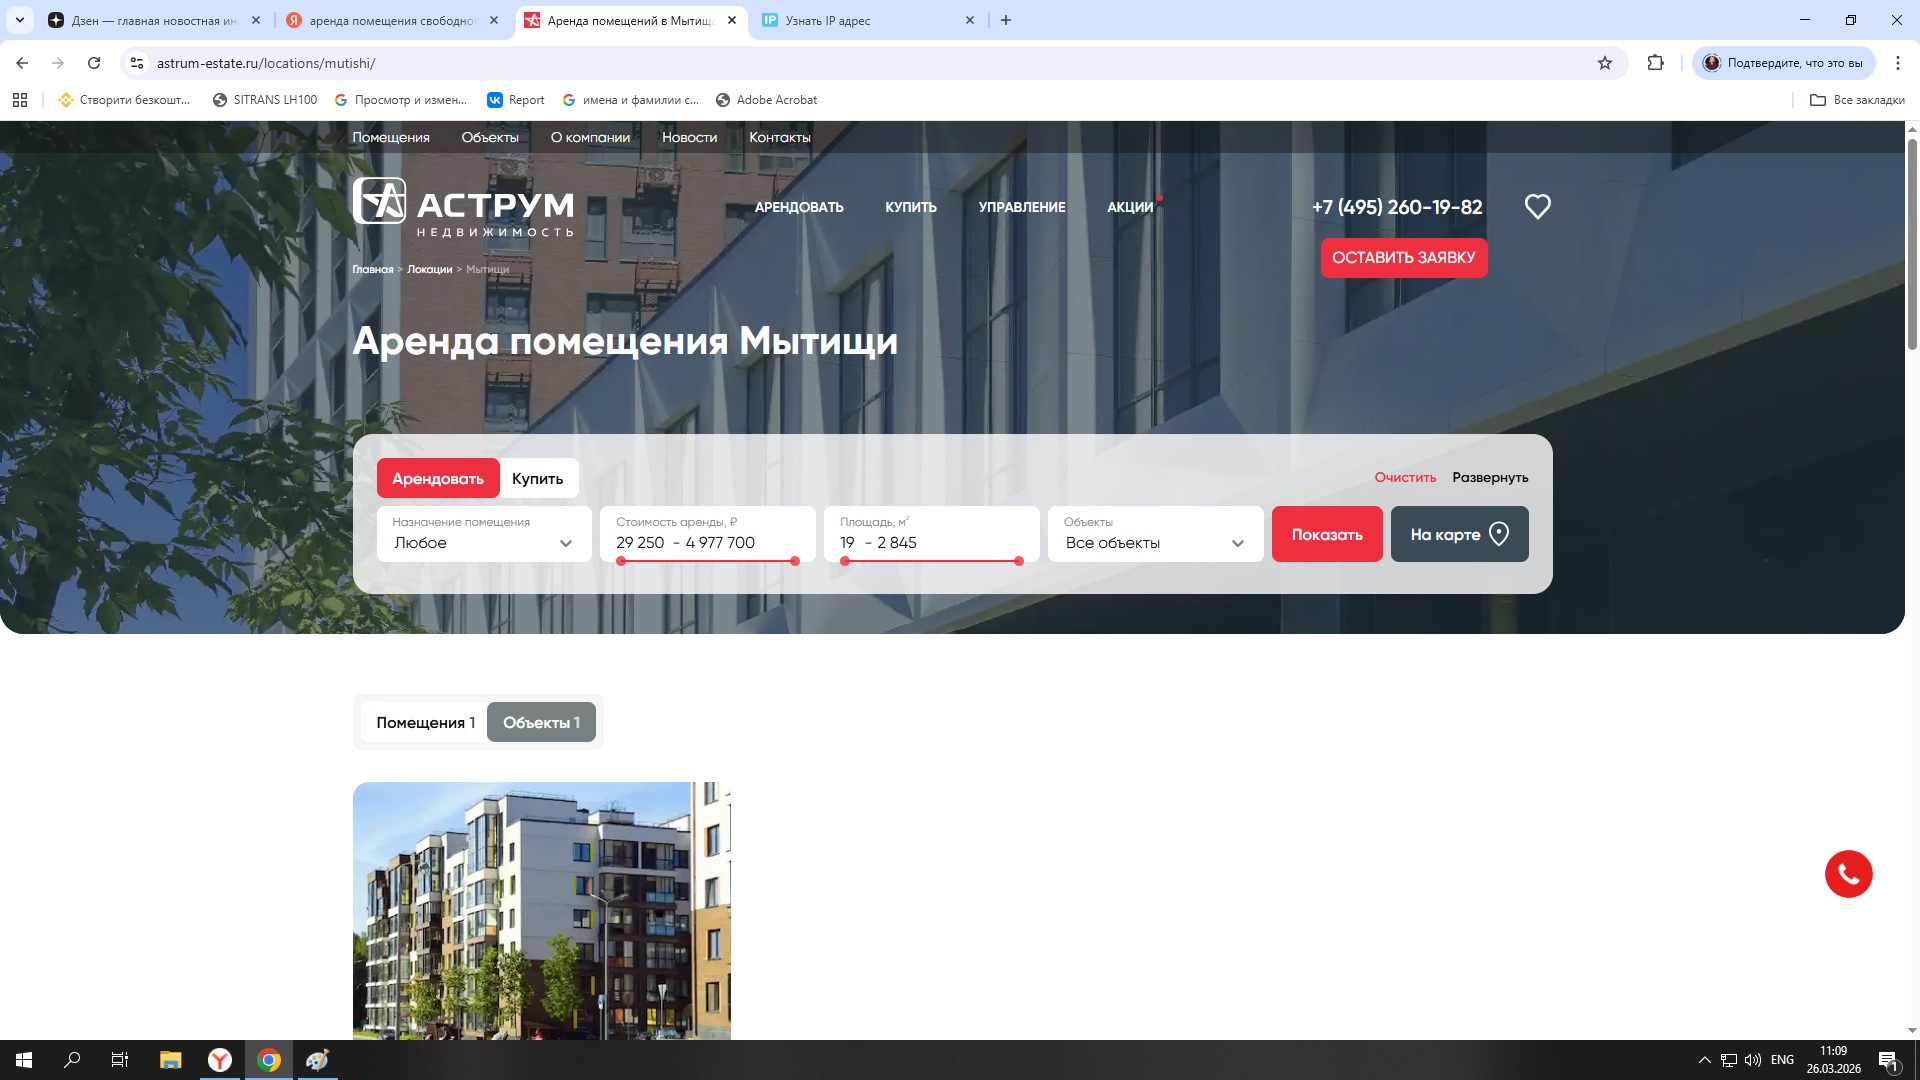Open the bookmarks bar apps grid icon

(20, 100)
